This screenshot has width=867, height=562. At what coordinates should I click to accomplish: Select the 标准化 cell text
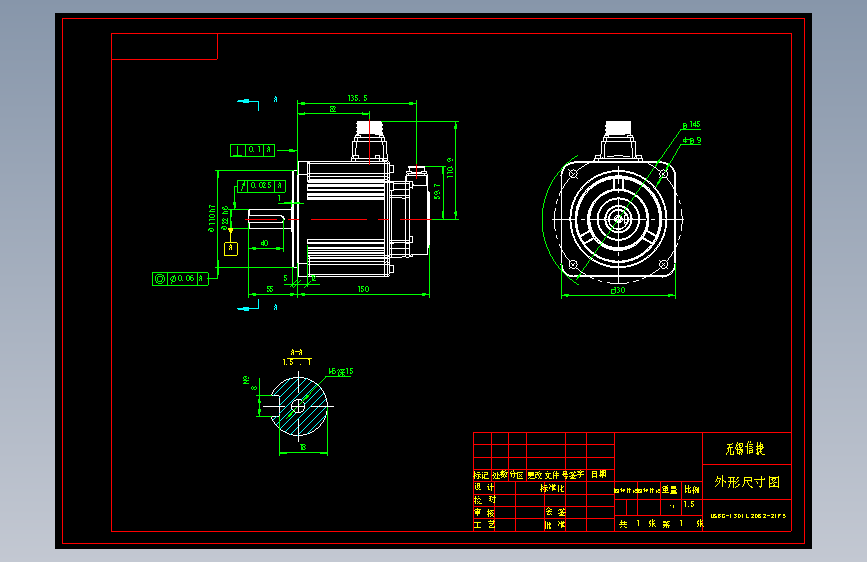pyautogui.click(x=552, y=488)
